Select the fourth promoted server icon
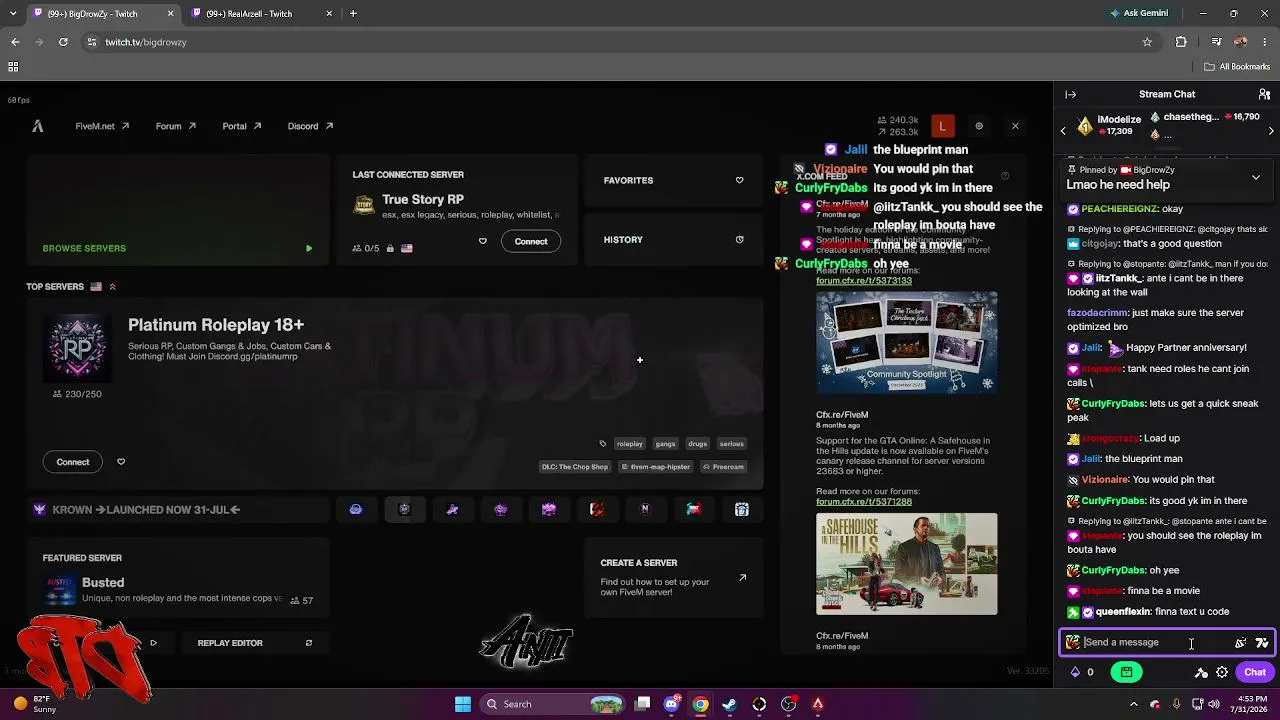 coord(501,510)
